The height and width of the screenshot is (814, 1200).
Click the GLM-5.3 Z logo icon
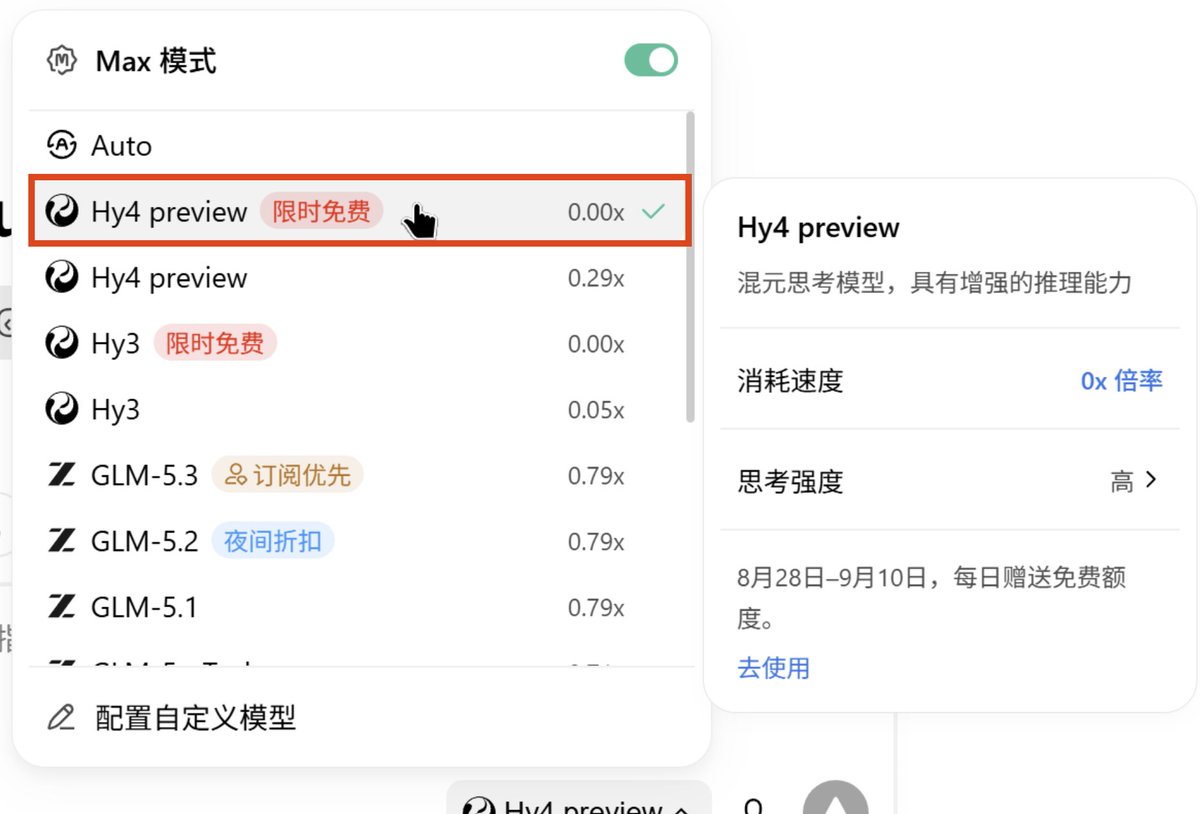(62, 476)
